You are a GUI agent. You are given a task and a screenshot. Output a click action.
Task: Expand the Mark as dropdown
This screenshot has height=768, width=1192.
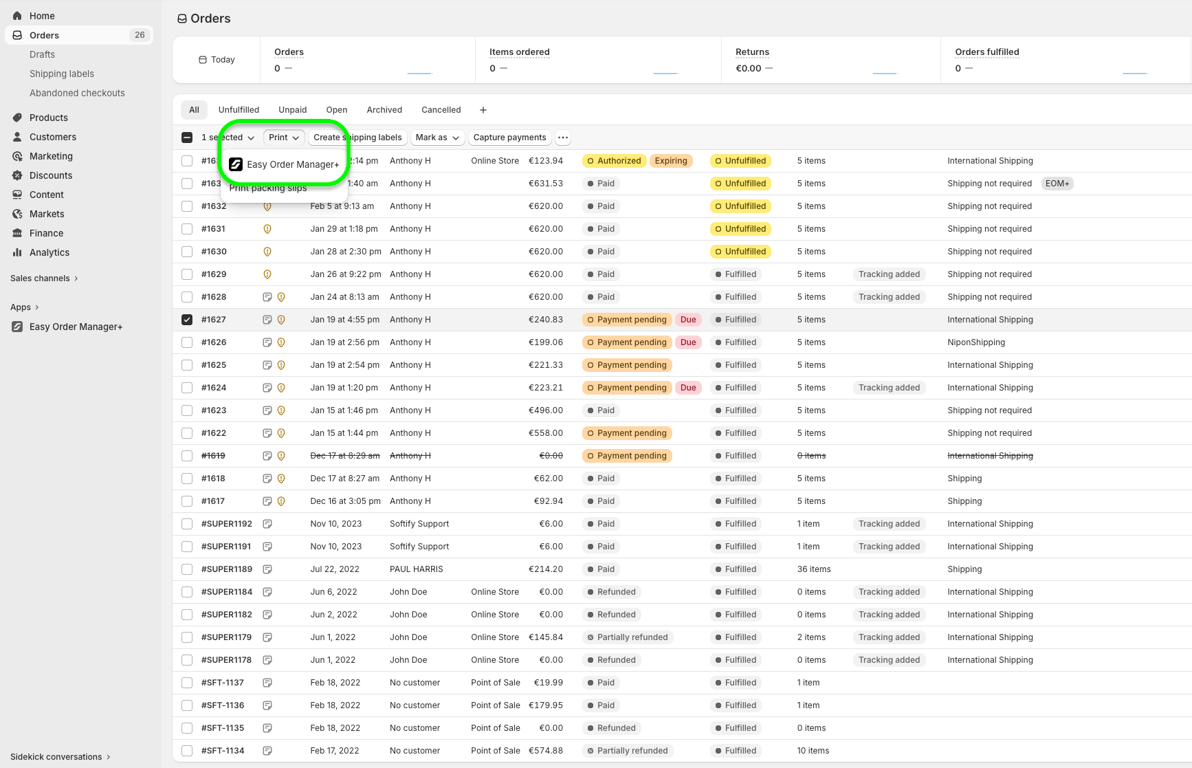pos(437,138)
